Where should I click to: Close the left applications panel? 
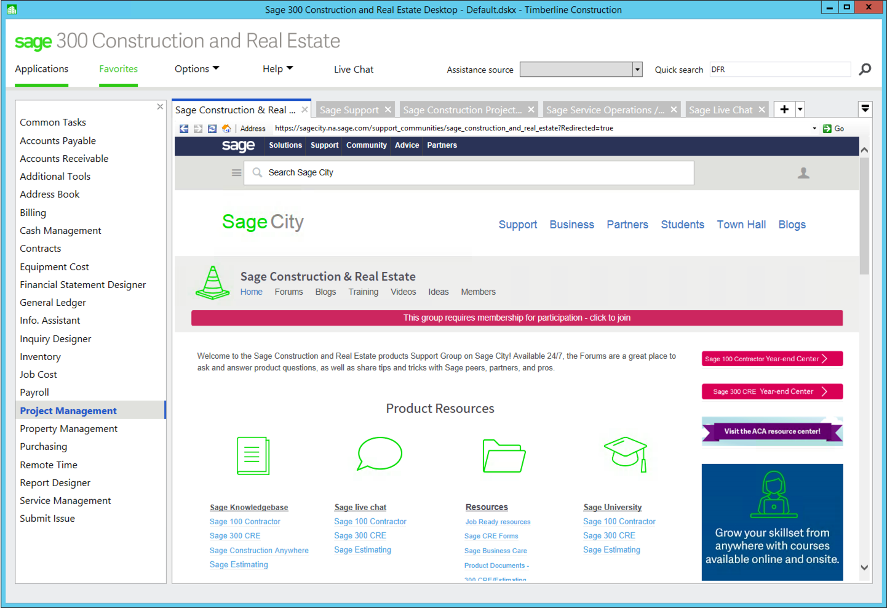[x=160, y=106]
